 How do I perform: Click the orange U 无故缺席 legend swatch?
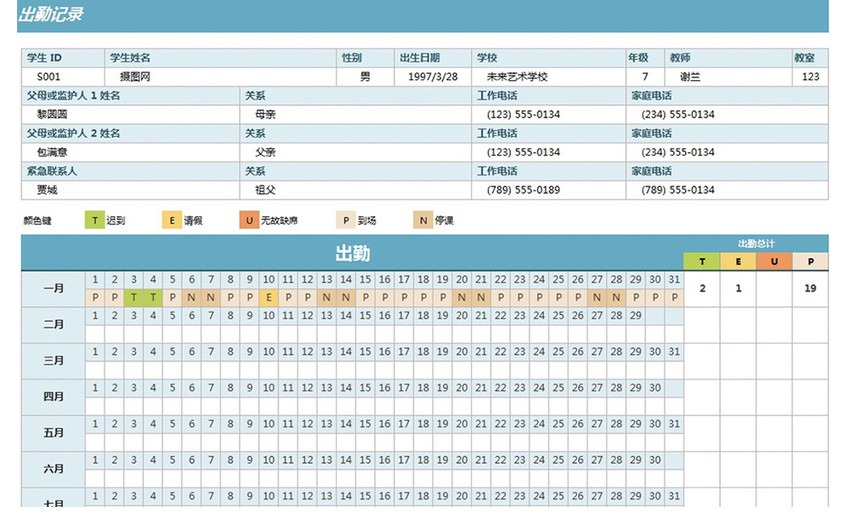(x=249, y=220)
